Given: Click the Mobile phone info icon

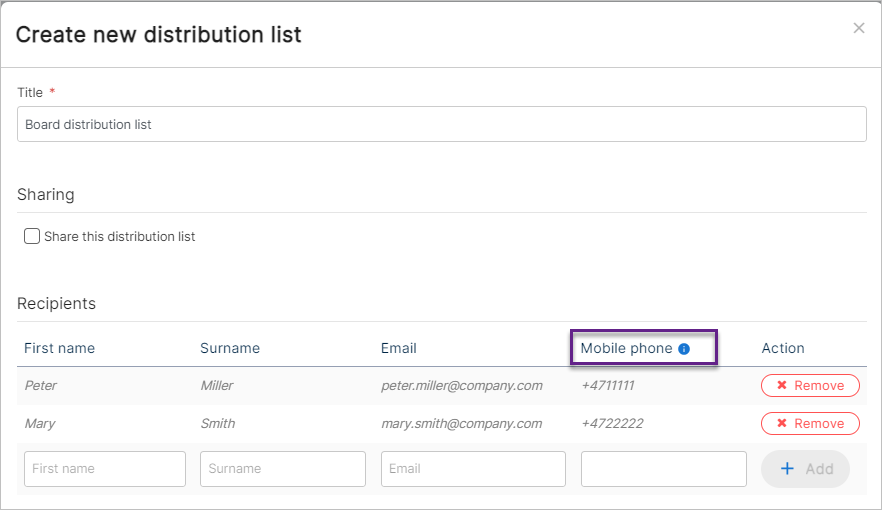Looking at the screenshot, I should (684, 349).
